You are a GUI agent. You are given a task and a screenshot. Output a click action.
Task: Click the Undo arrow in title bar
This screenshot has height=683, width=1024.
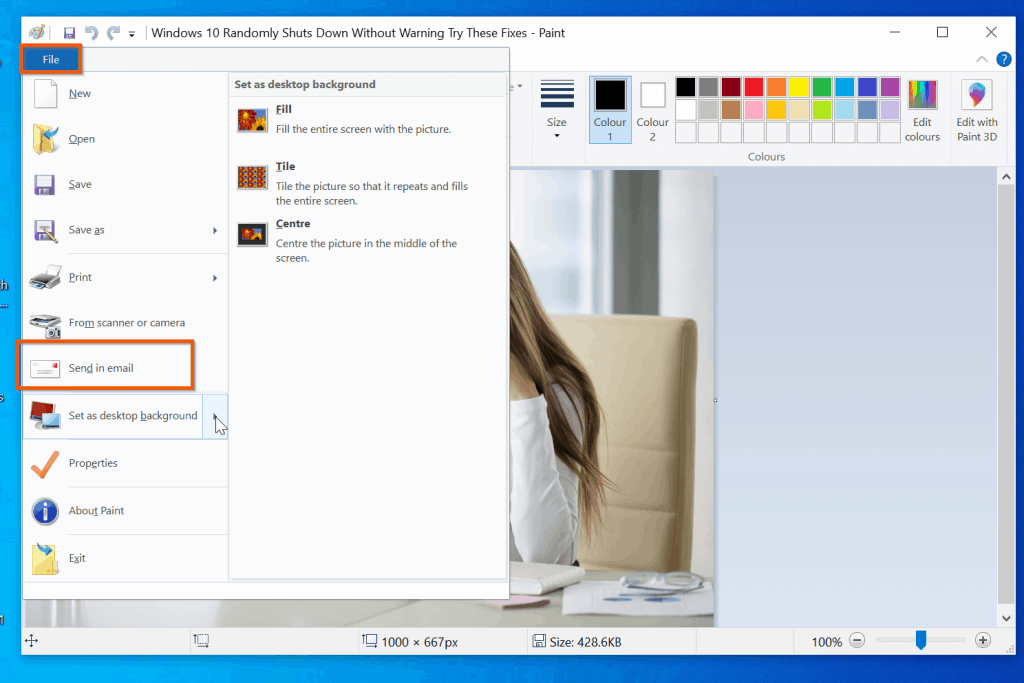tap(91, 33)
